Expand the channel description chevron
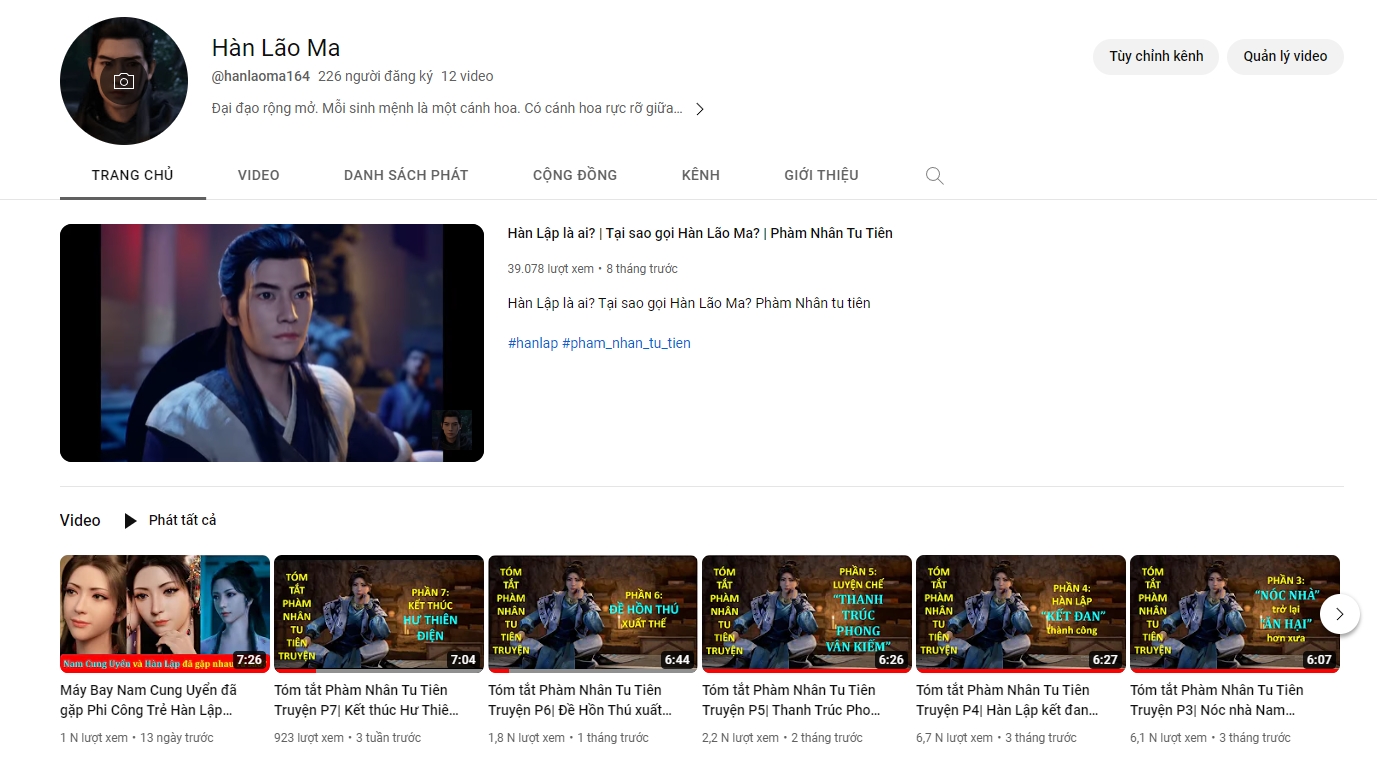 [700, 109]
